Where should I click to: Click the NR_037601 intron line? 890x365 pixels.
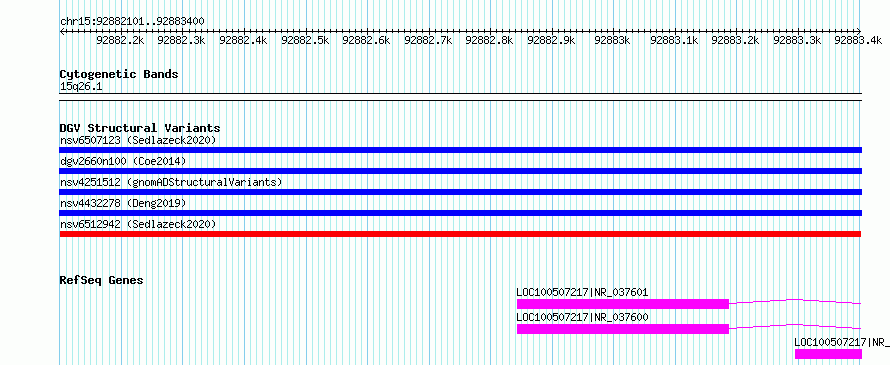click(795, 300)
